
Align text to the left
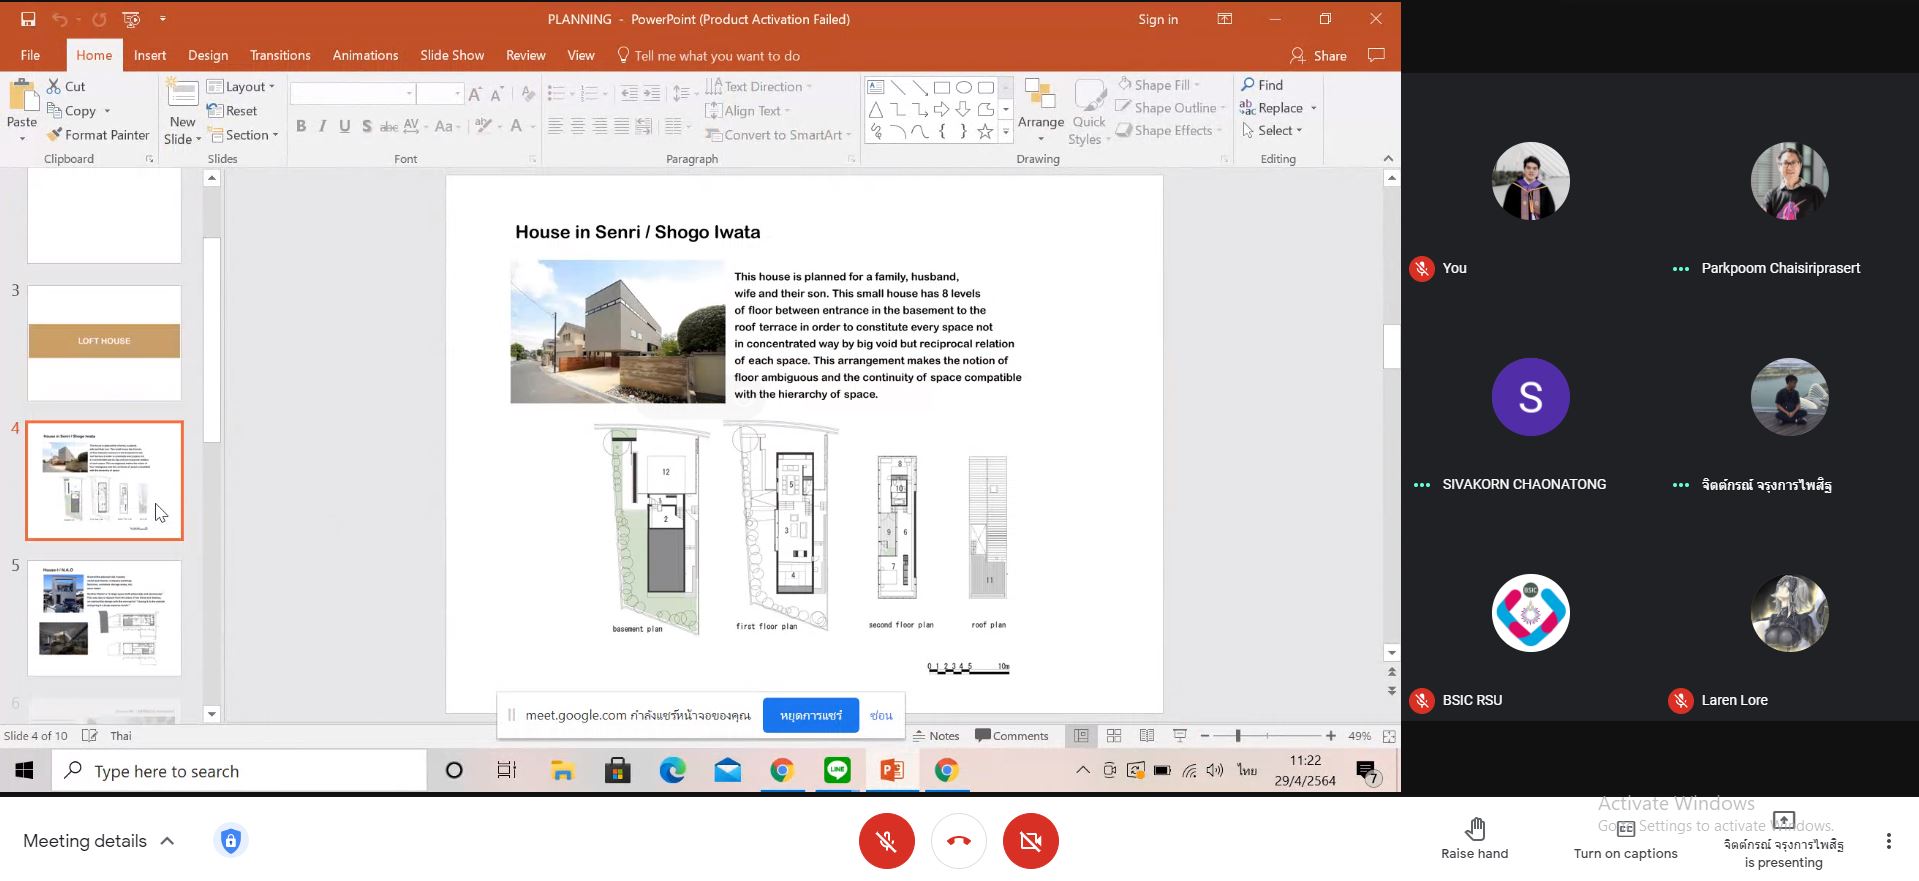pos(555,126)
